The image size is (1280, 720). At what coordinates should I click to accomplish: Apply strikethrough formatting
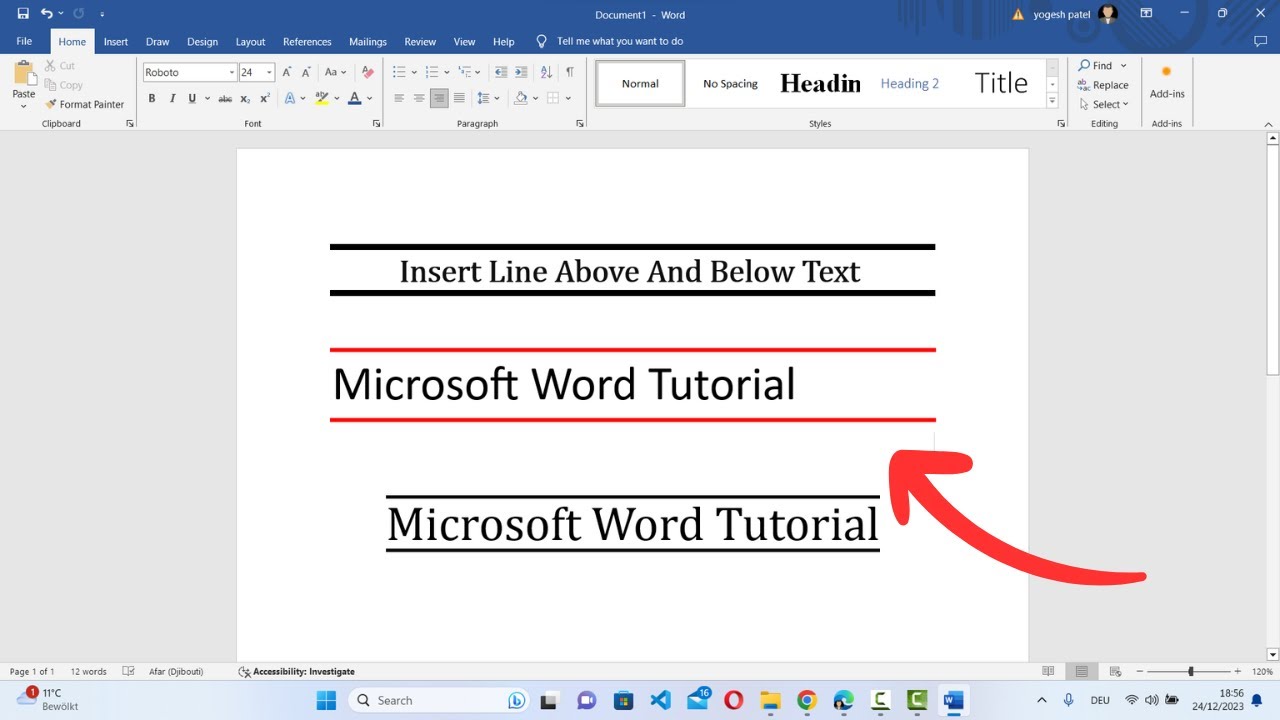[225, 98]
